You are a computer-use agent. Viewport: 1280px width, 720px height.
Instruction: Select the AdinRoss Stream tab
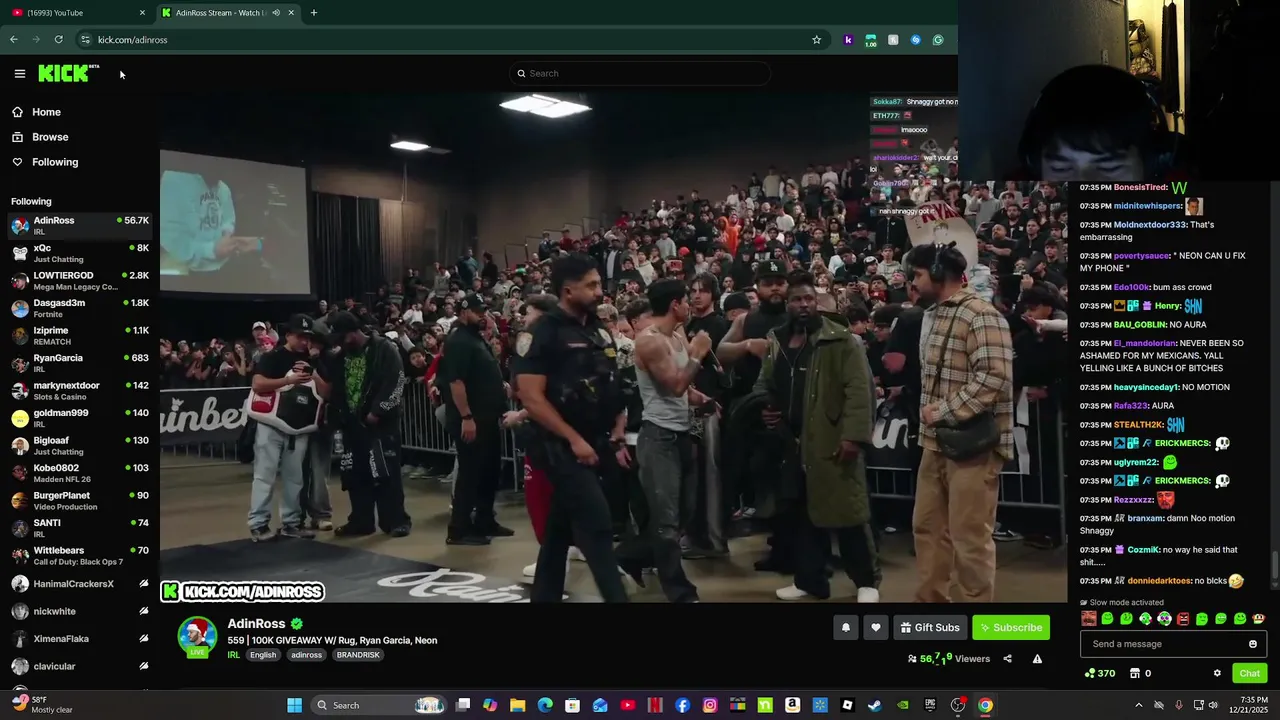point(227,13)
